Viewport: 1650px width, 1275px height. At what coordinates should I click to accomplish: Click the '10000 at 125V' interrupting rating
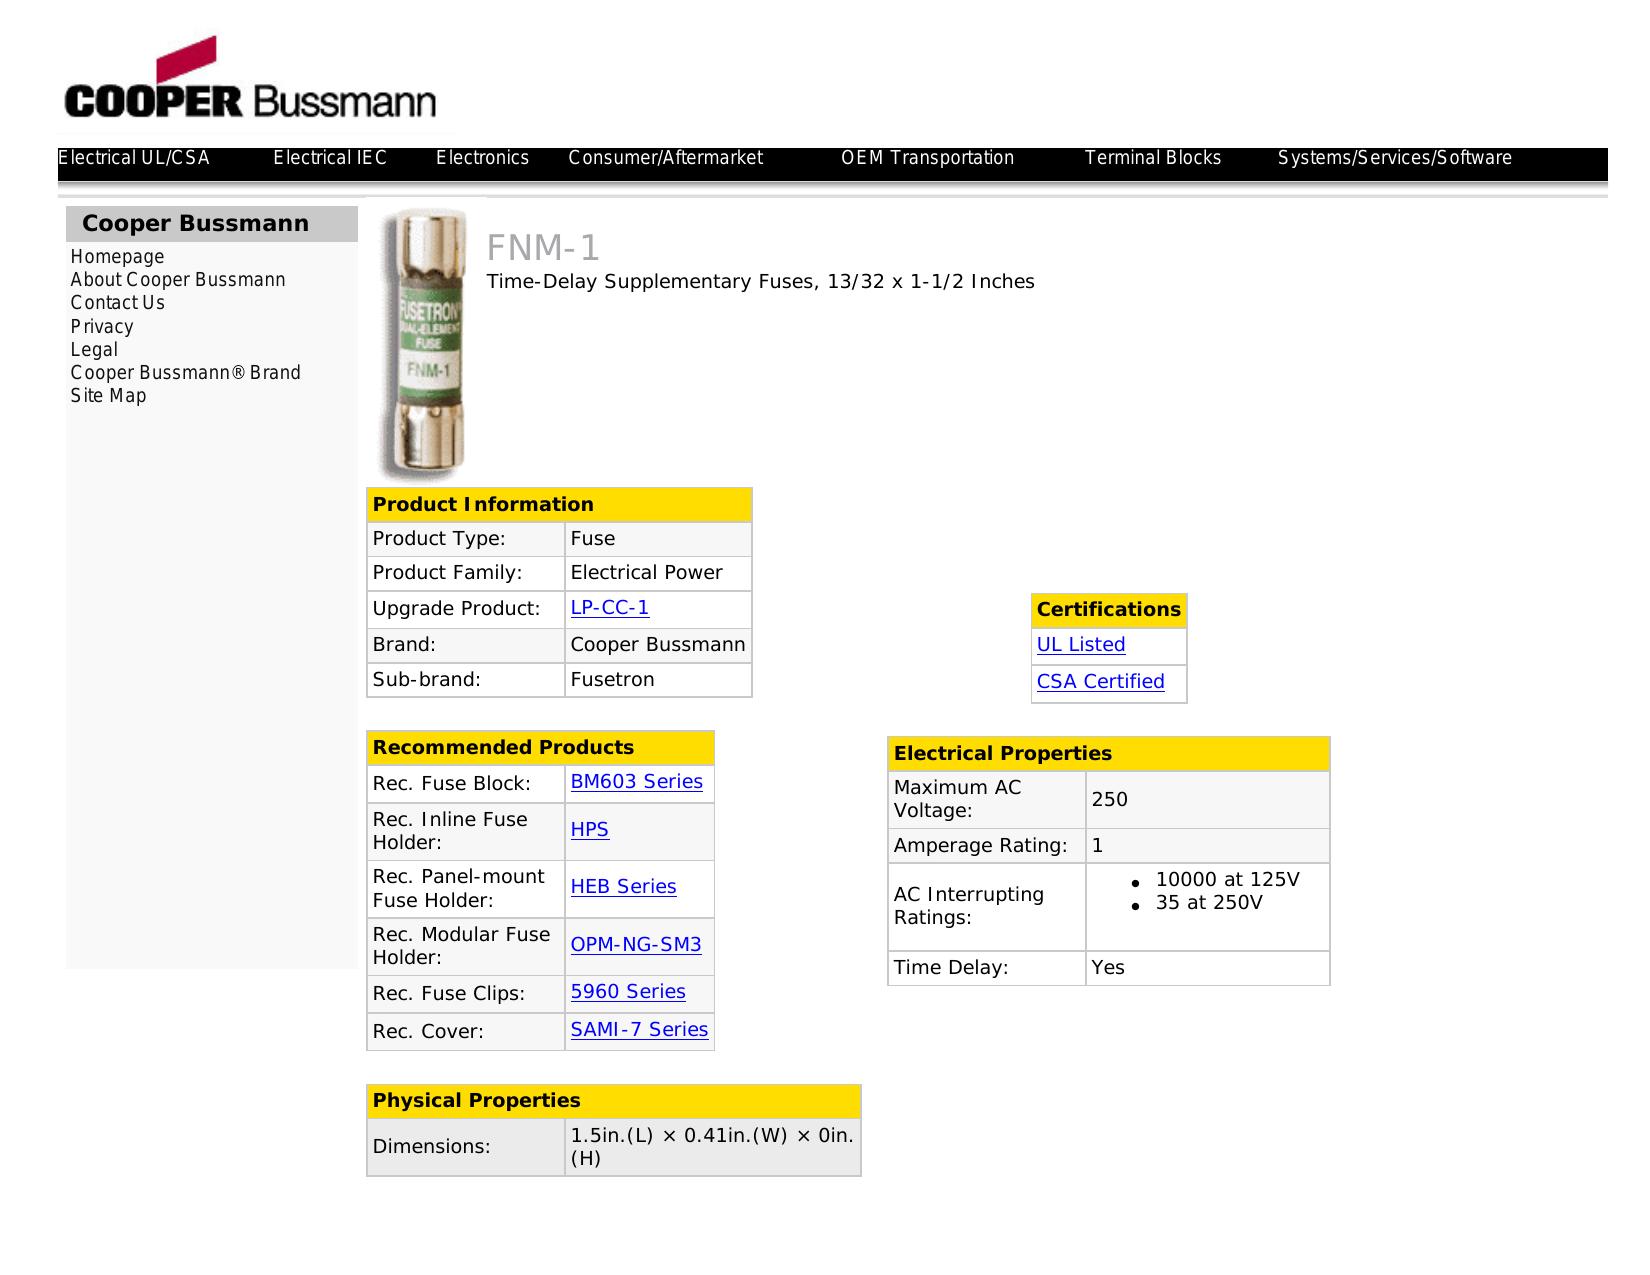click(1227, 880)
